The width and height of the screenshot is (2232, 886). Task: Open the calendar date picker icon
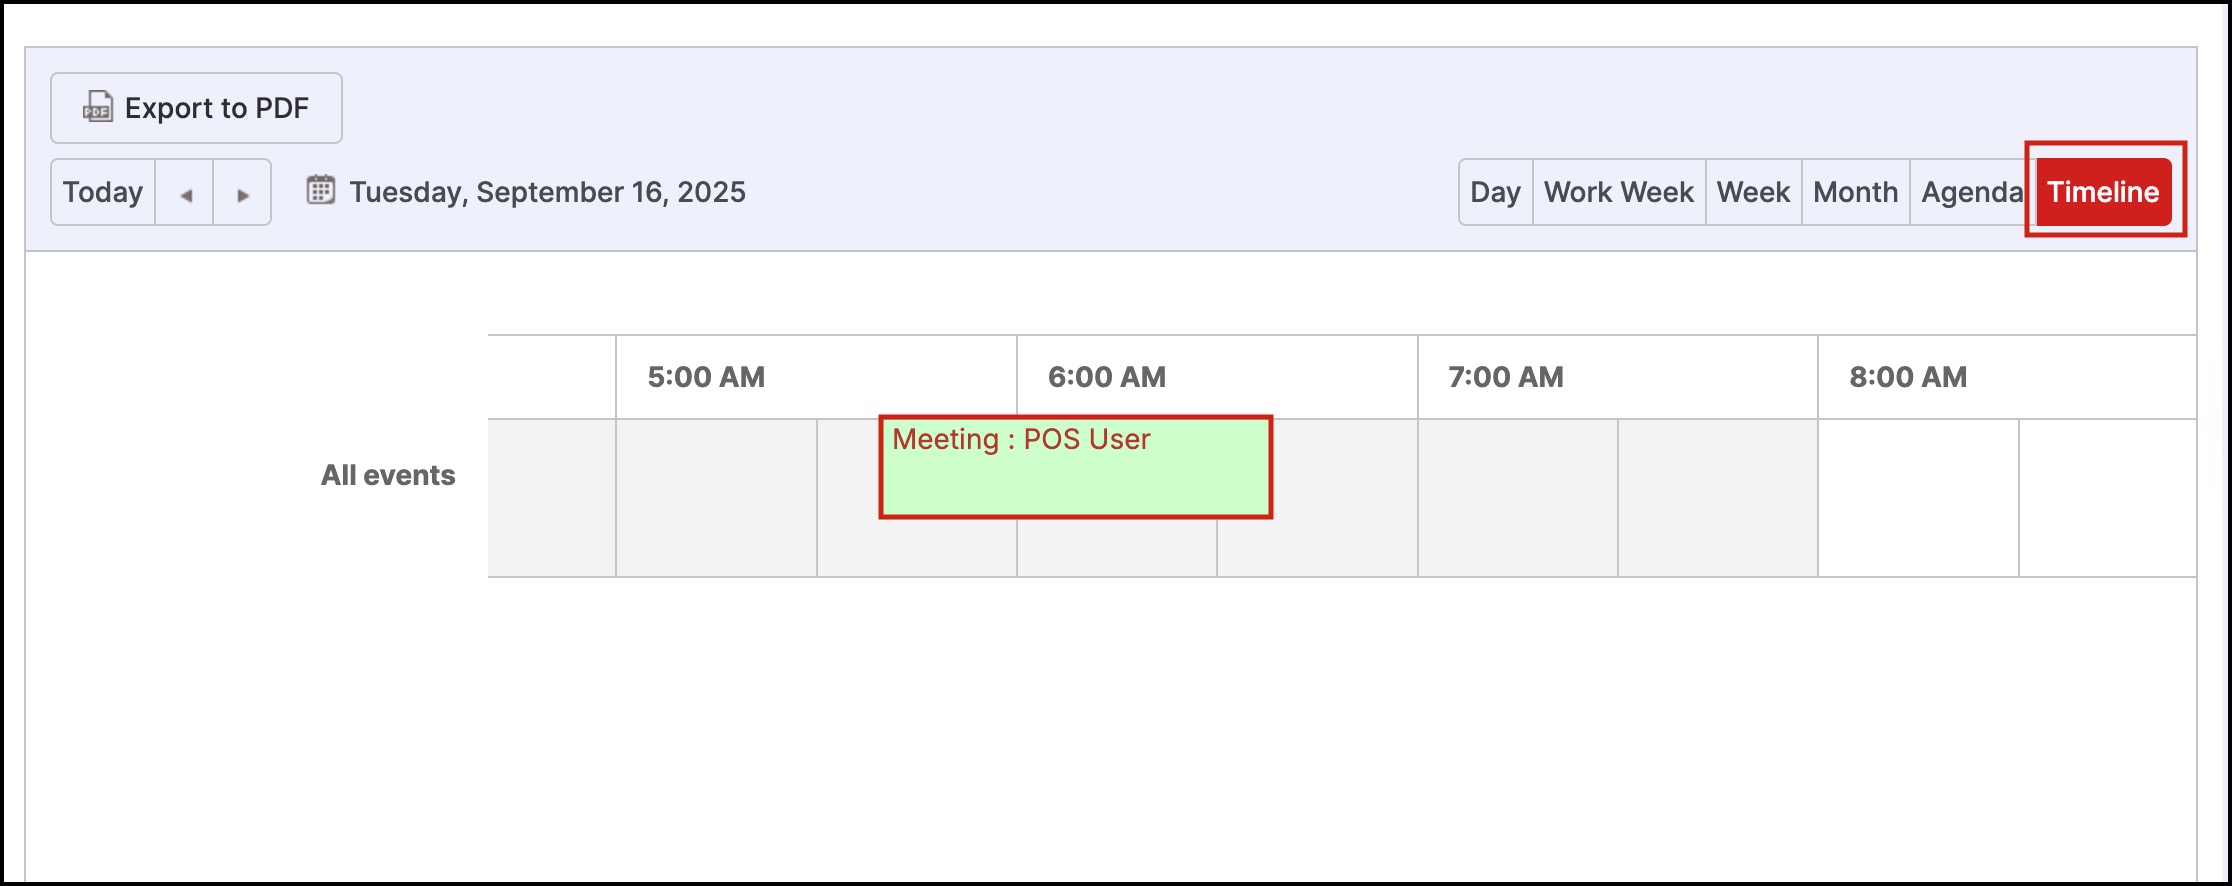pyautogui.click(x=320, y=190)
